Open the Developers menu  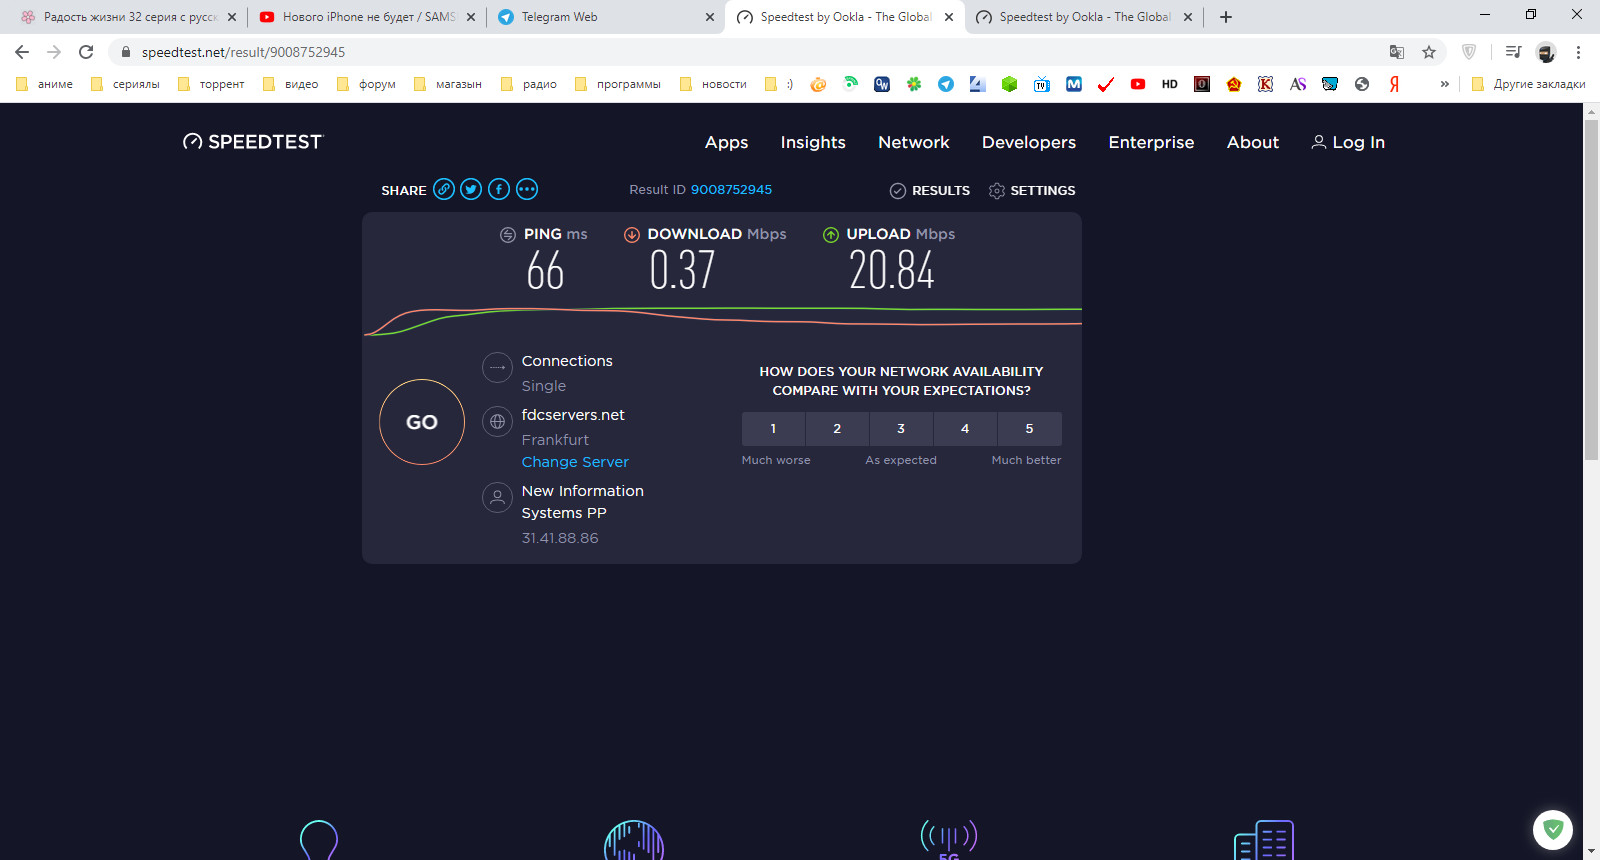[x=1029, y=142]
